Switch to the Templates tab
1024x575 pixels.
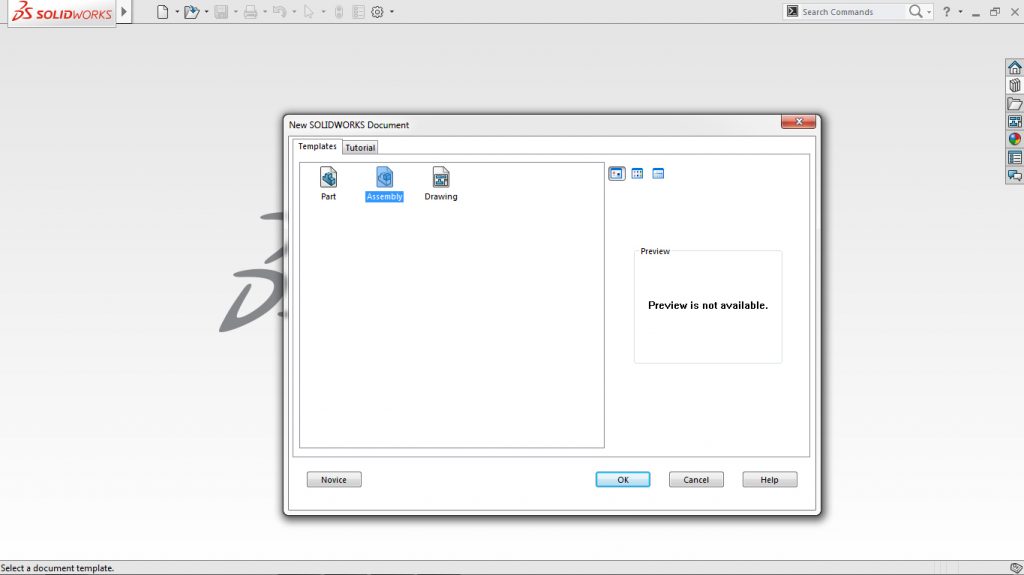[x=317, y=146]
